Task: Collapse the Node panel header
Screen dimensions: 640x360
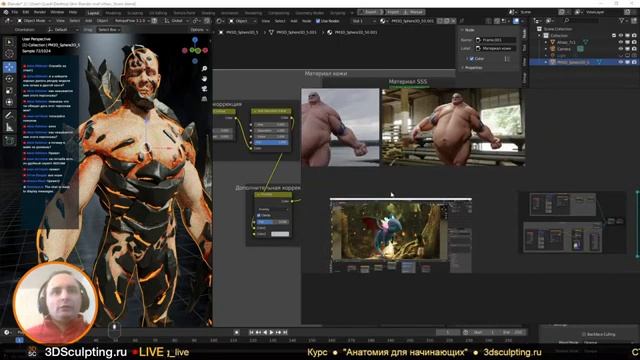Action: (468, 30)
